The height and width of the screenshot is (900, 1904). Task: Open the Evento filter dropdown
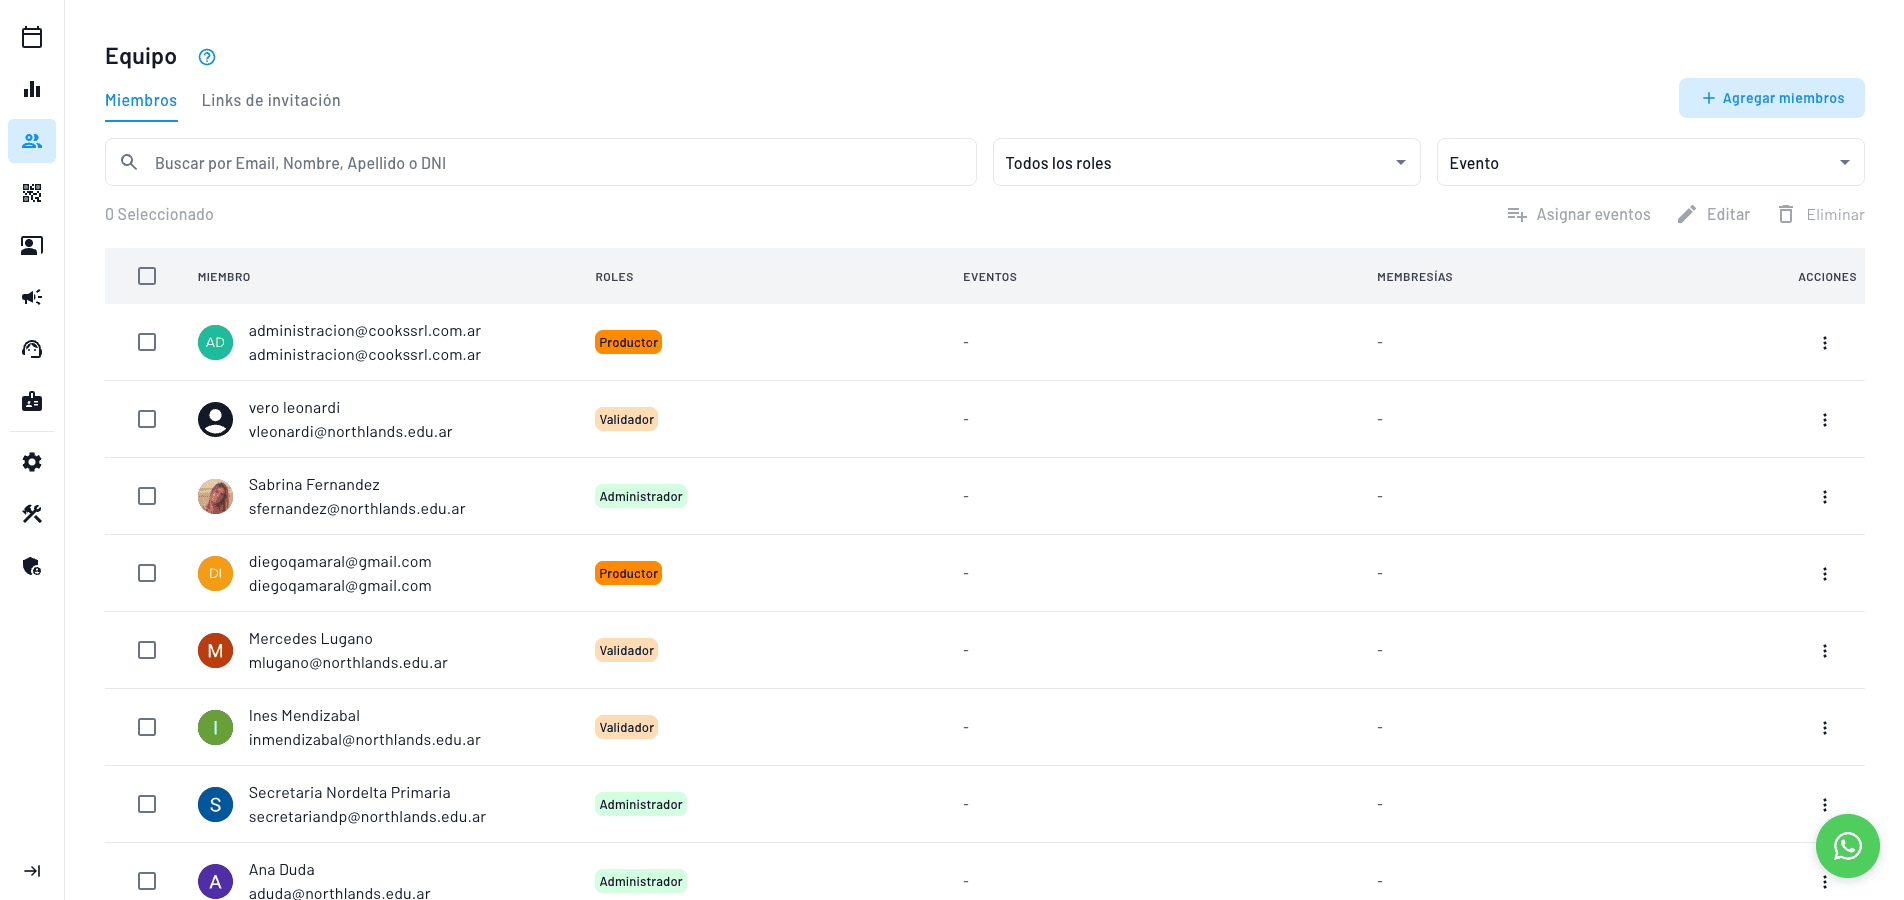tap(1650, 162)
